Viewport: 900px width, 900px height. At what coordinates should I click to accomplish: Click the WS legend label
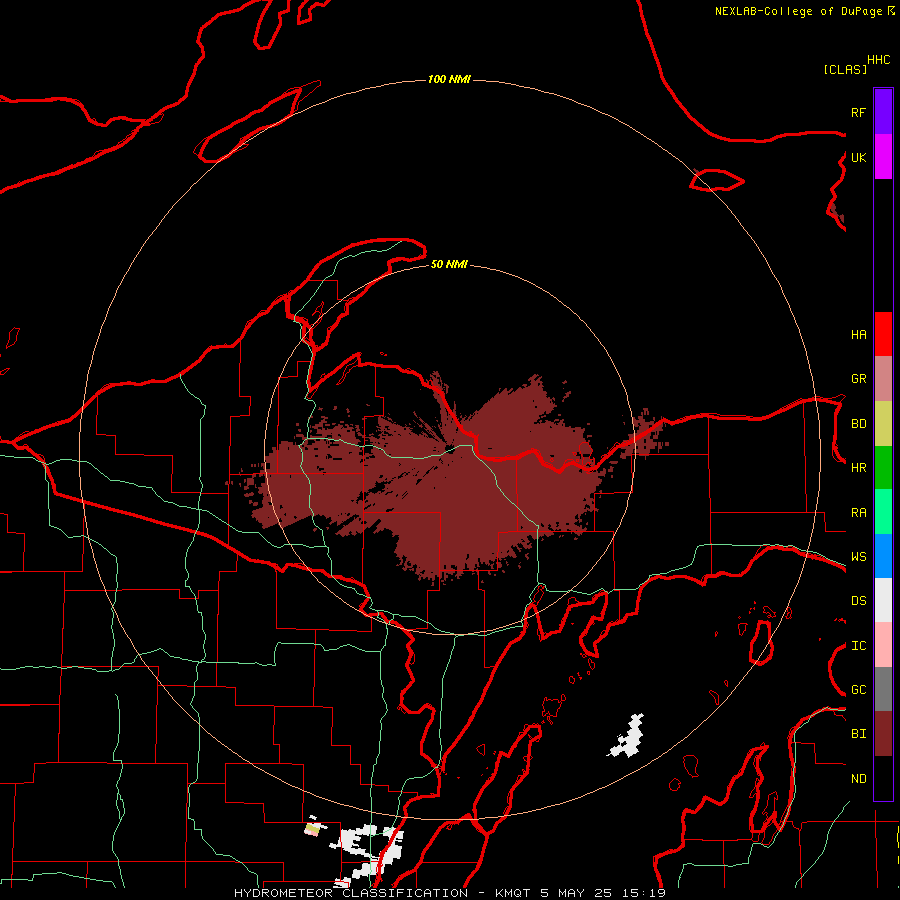click(x=858, y=556)
